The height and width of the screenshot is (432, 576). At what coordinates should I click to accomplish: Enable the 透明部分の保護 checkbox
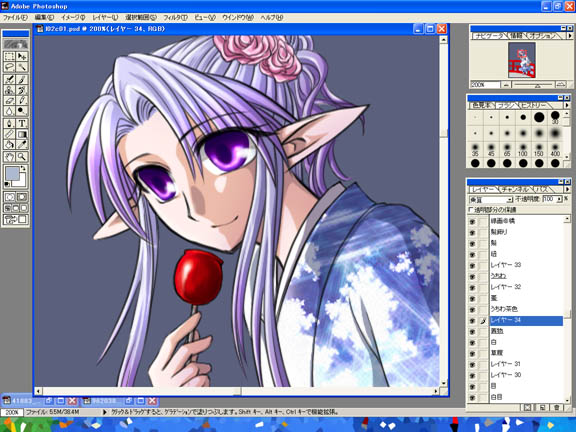point(471,210)
